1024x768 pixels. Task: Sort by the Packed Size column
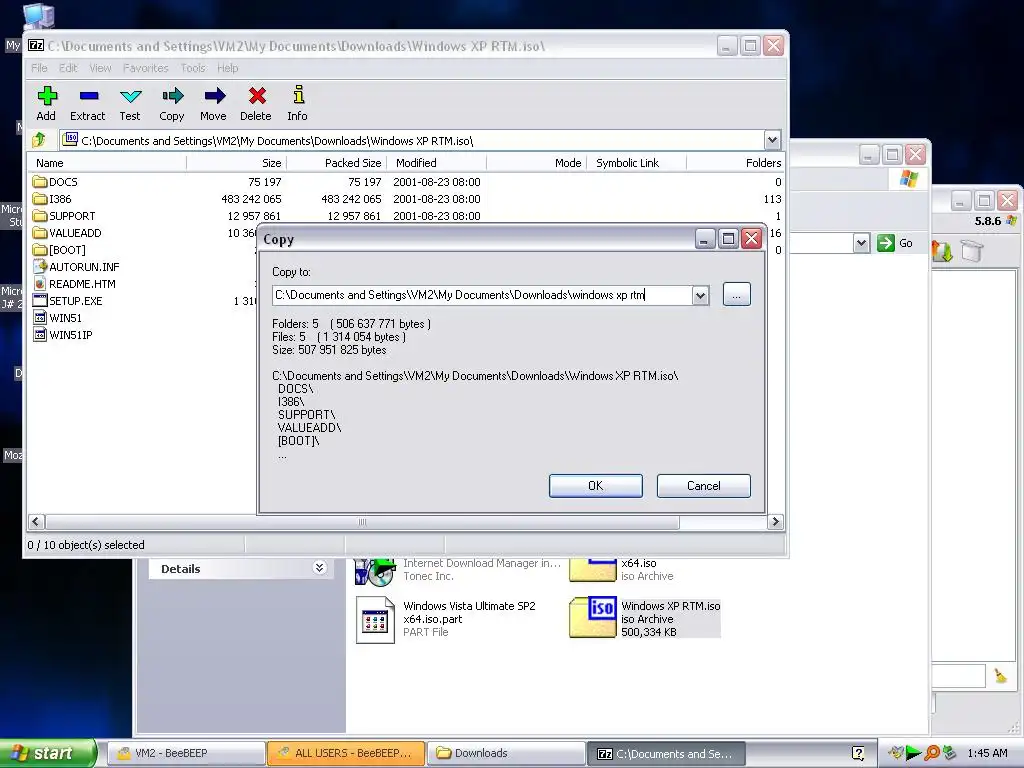click(336, 163)
